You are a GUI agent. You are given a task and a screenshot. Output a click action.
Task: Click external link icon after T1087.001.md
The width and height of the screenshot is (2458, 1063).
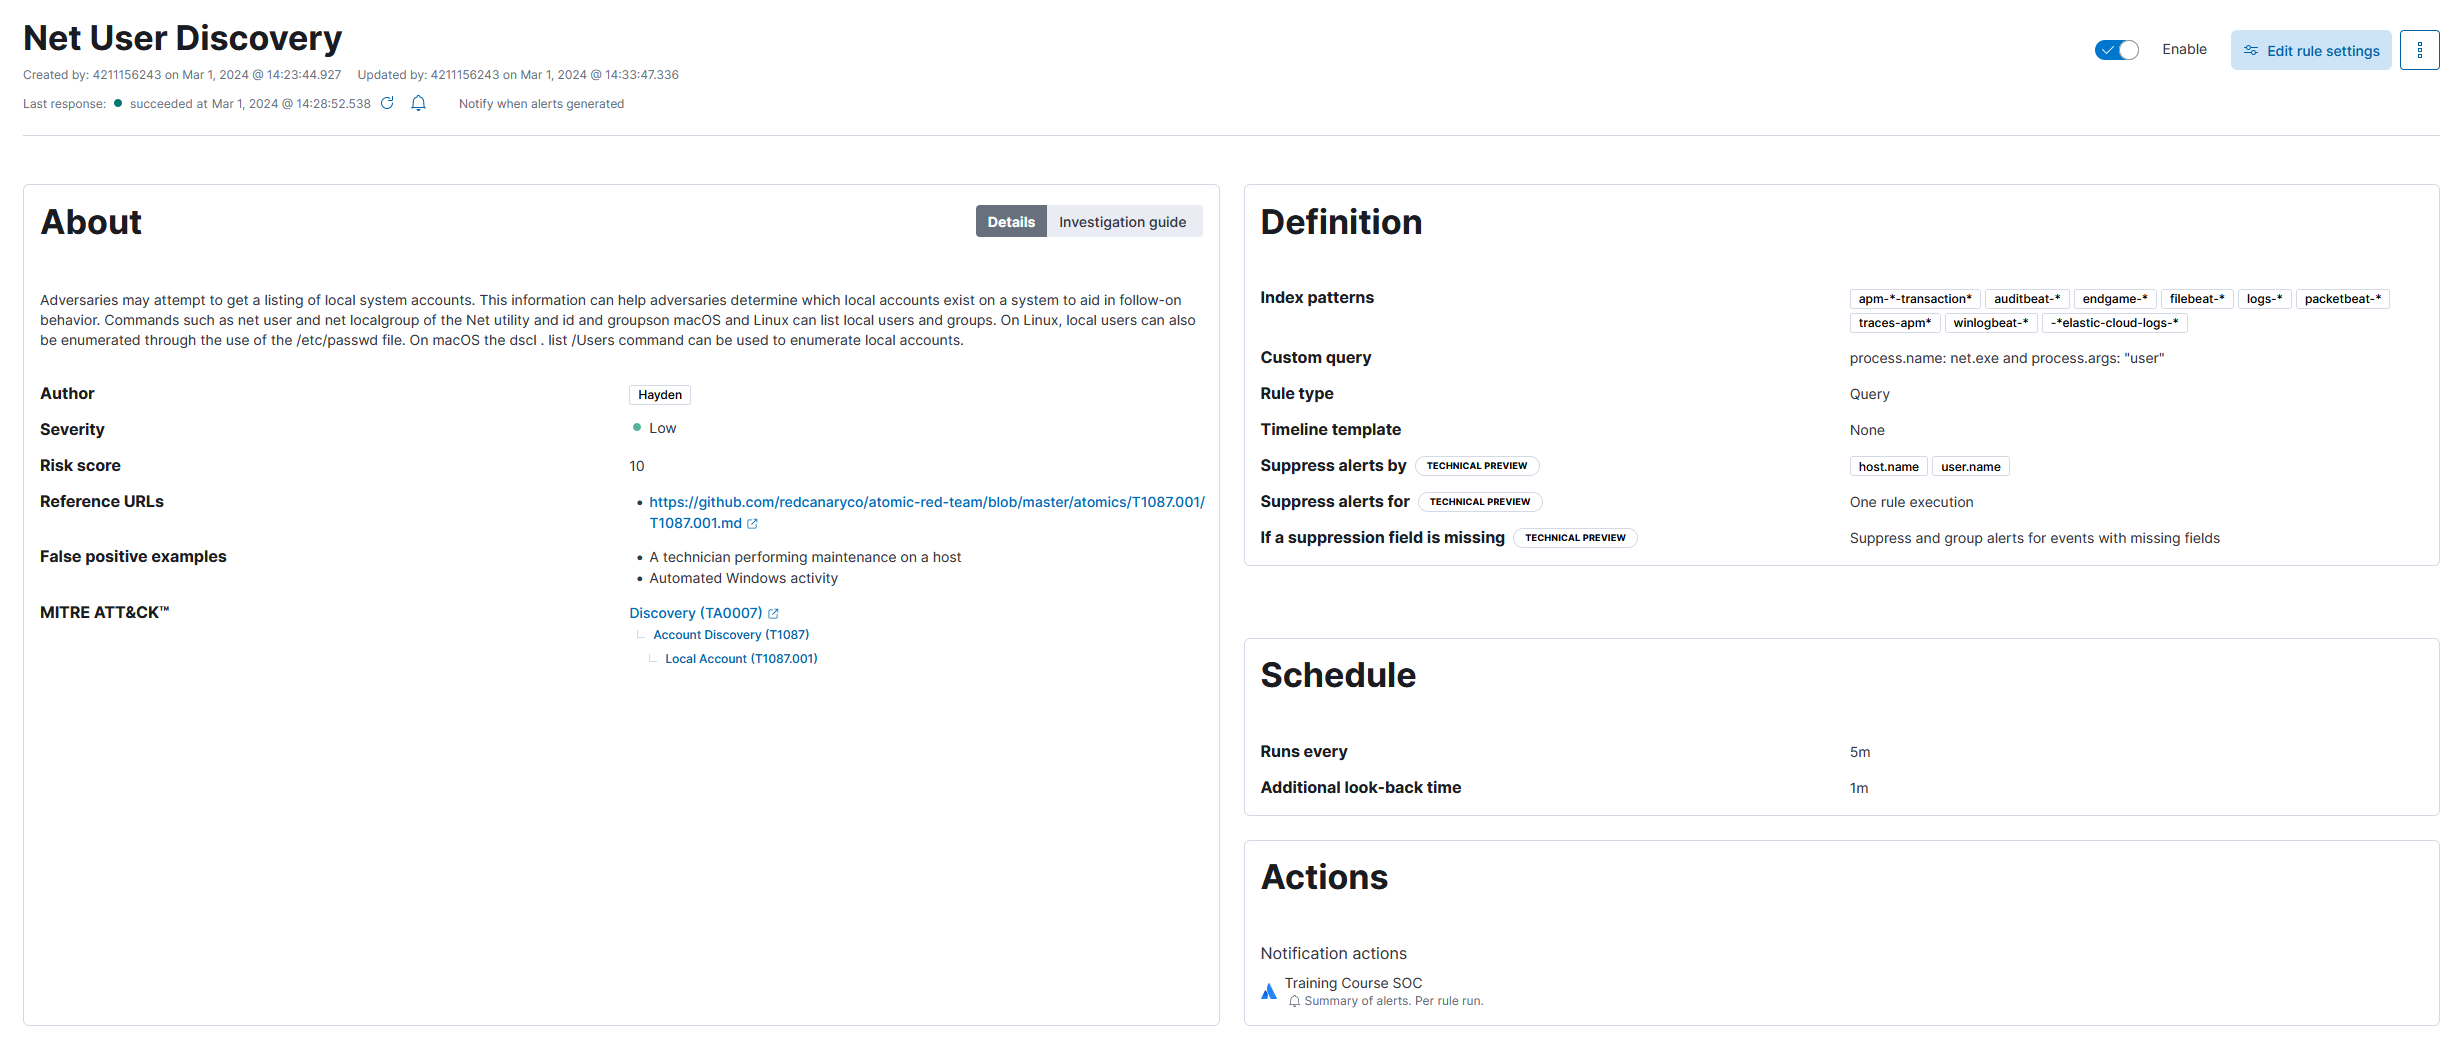pos(753,524)
